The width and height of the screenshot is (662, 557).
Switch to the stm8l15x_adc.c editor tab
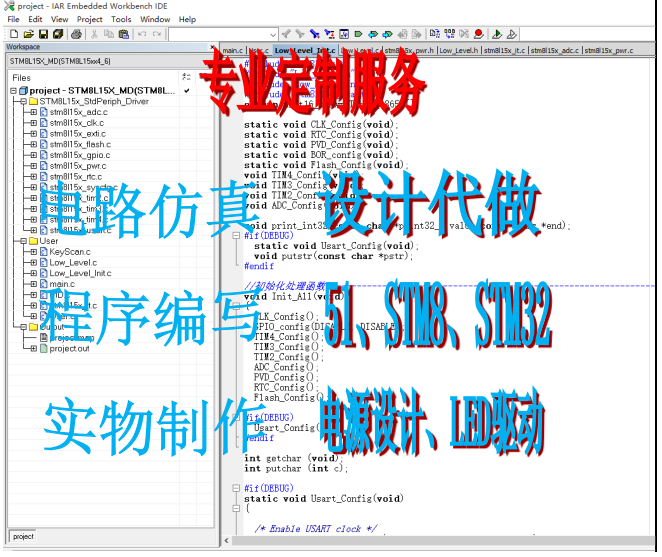tap(555, 50)
